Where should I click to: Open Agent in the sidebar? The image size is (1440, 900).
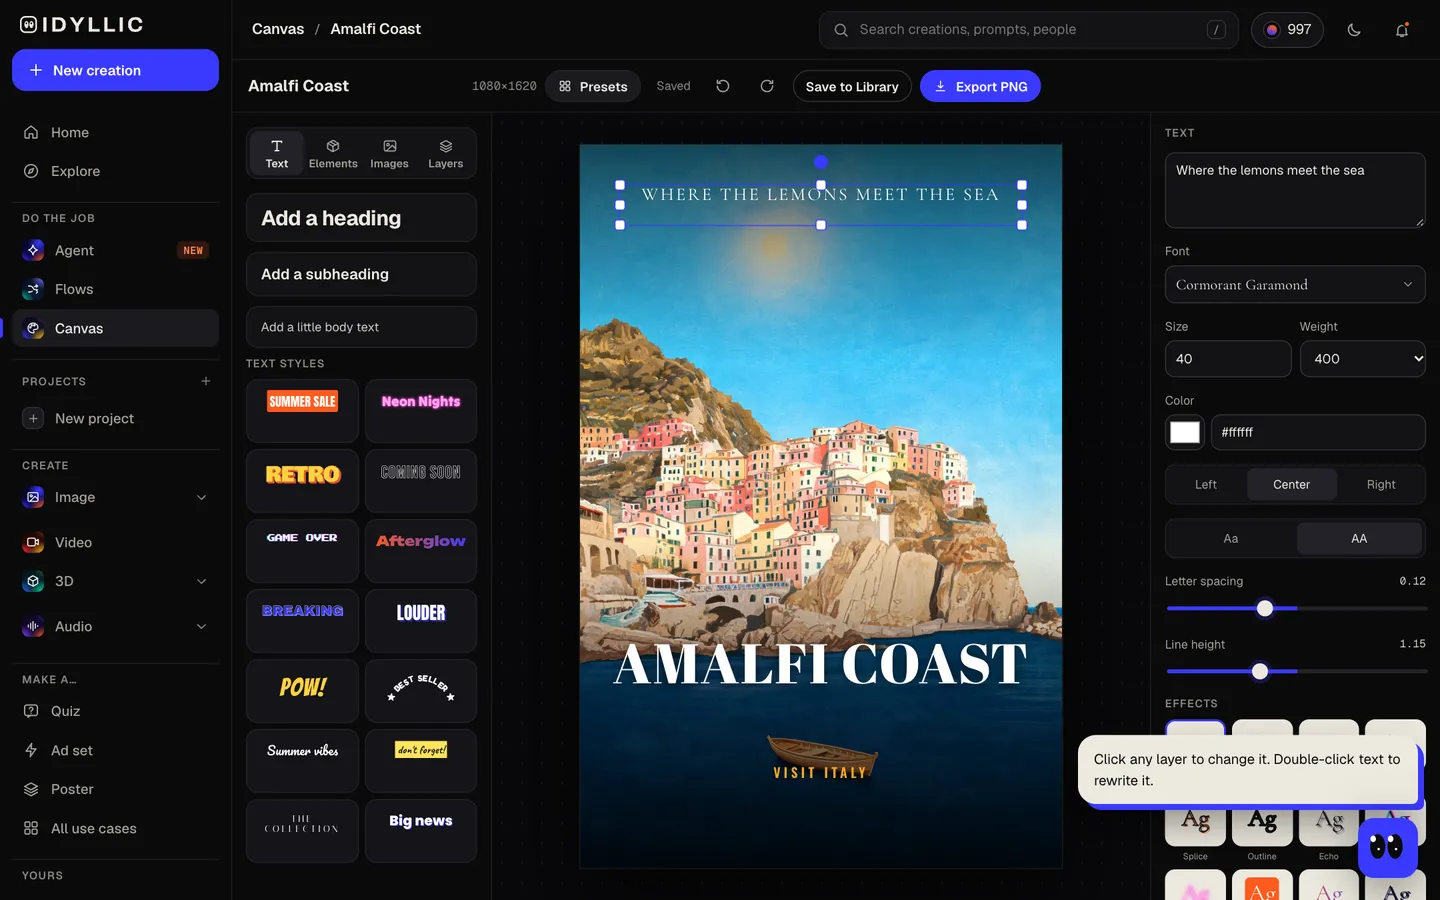coord(115,250)
